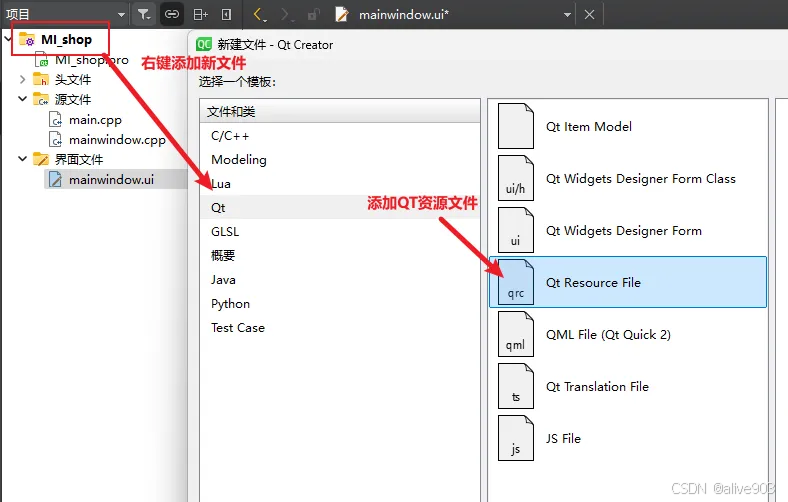The height and width of the screenshot is (502, 788).
Task: Expand the 头文件 folder
Action: click(22, 79)
